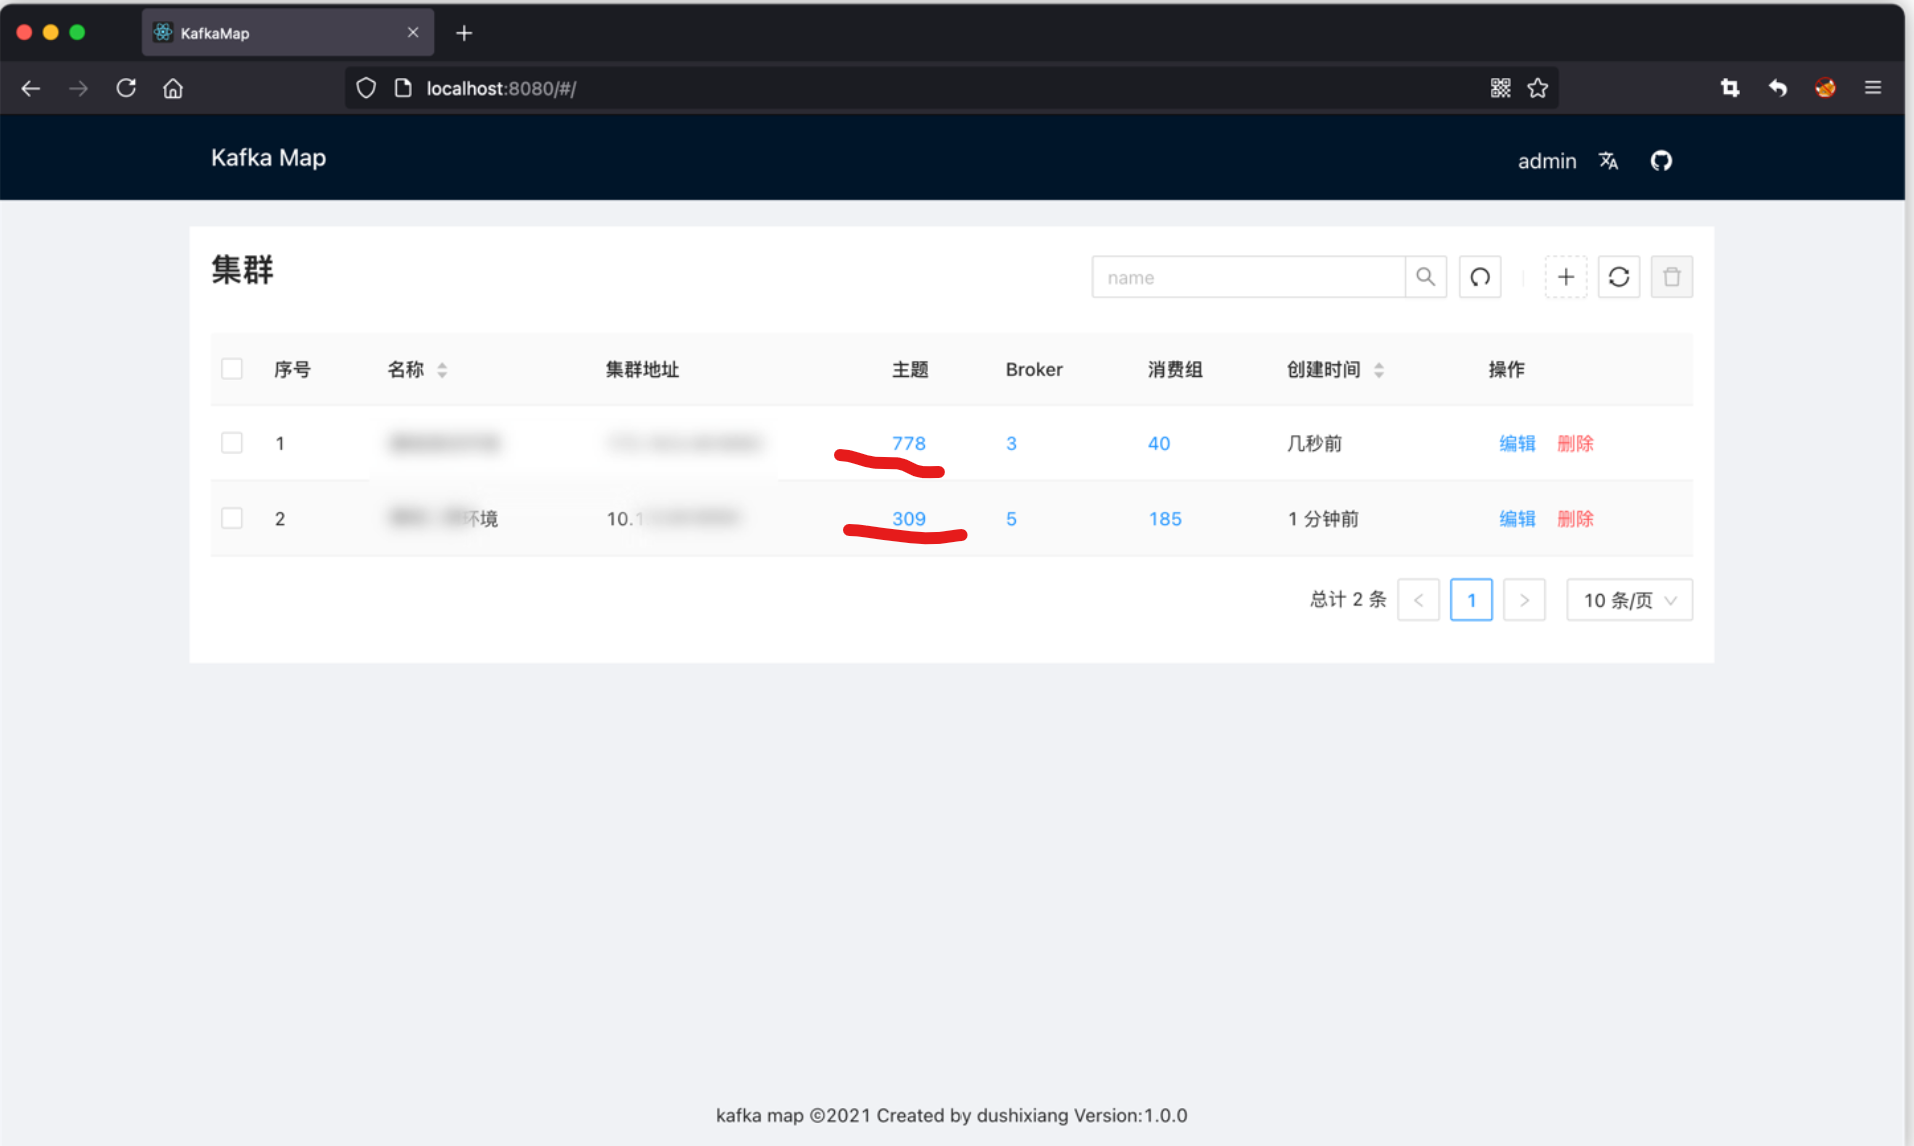Open broker count 3 link

point(1011,443)
